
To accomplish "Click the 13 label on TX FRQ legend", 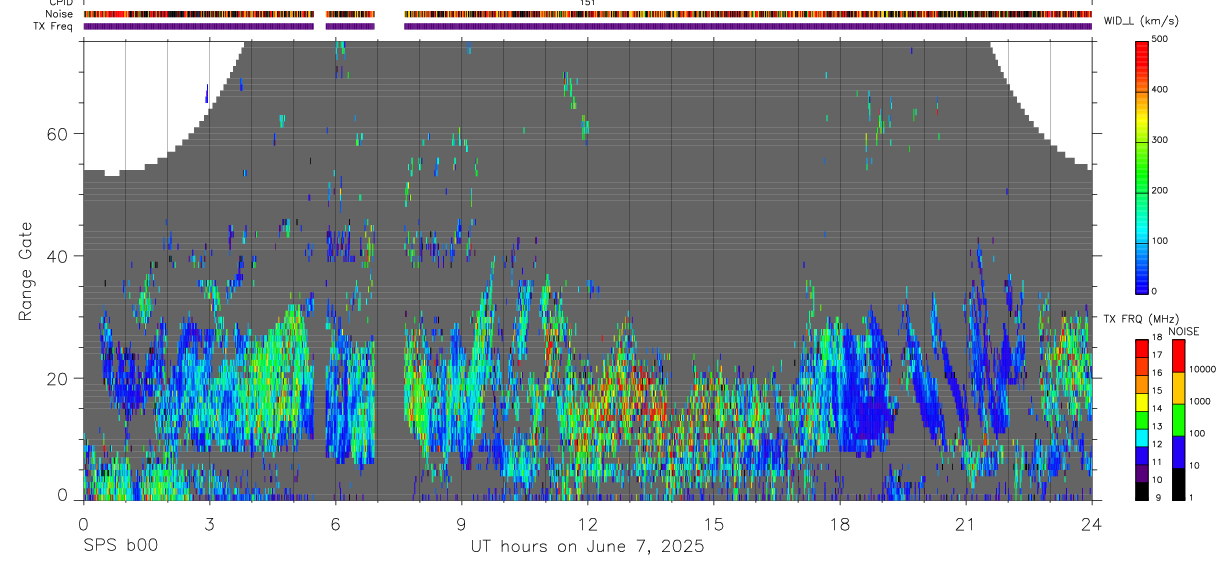I will [x=1156, y=426].
